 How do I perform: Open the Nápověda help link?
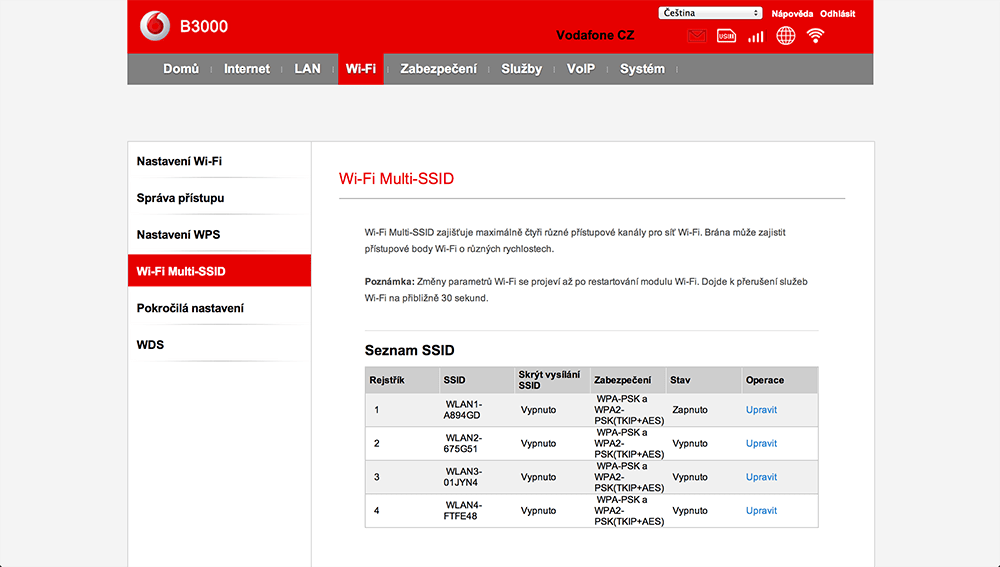pyautogui.click(x=792, y=13)
